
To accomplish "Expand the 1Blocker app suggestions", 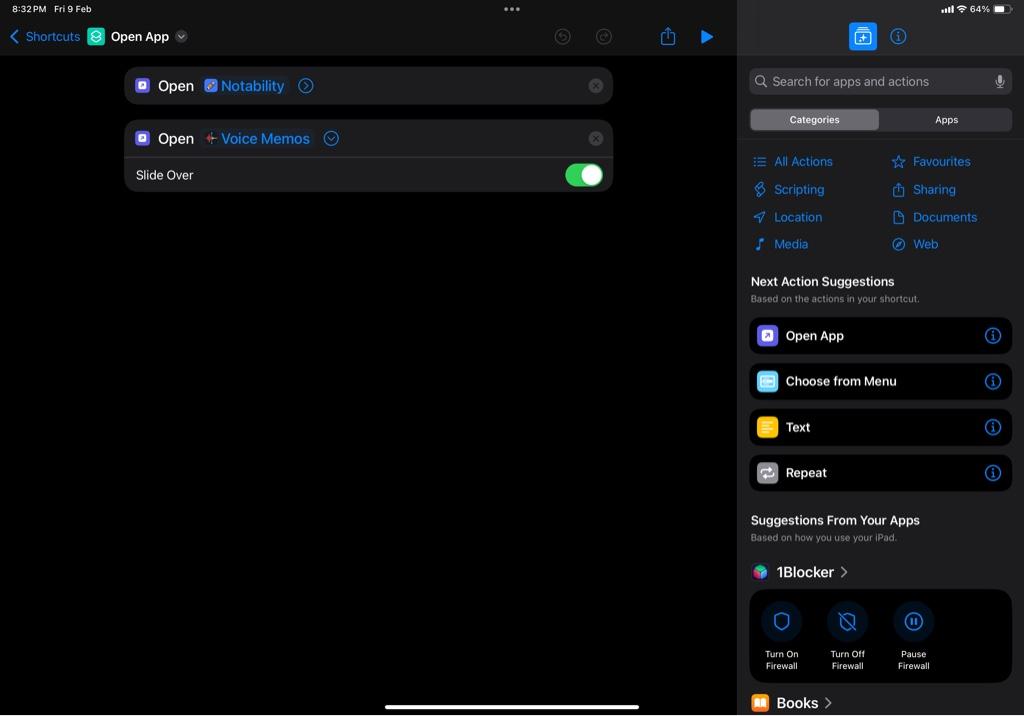I will pyautogui.click(x=799, y=572).
